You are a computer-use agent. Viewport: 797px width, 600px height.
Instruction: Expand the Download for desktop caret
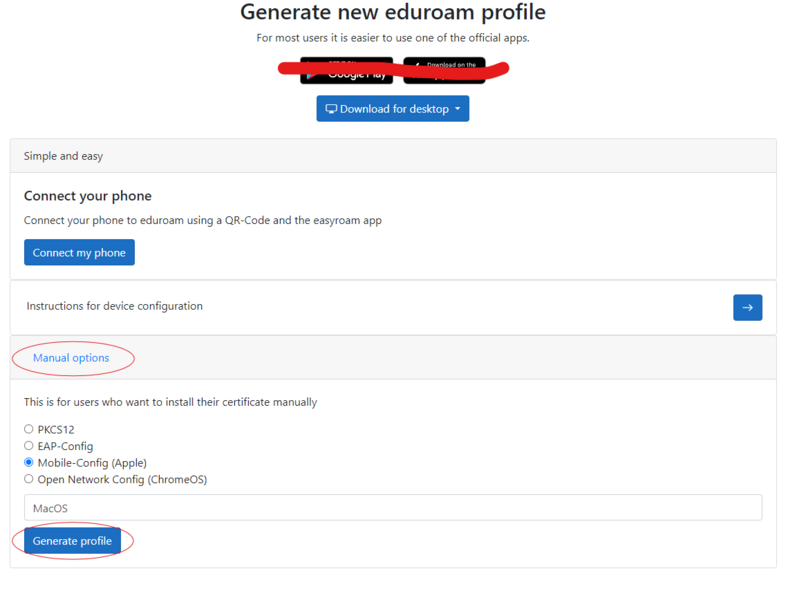click(x=458, y=109)
